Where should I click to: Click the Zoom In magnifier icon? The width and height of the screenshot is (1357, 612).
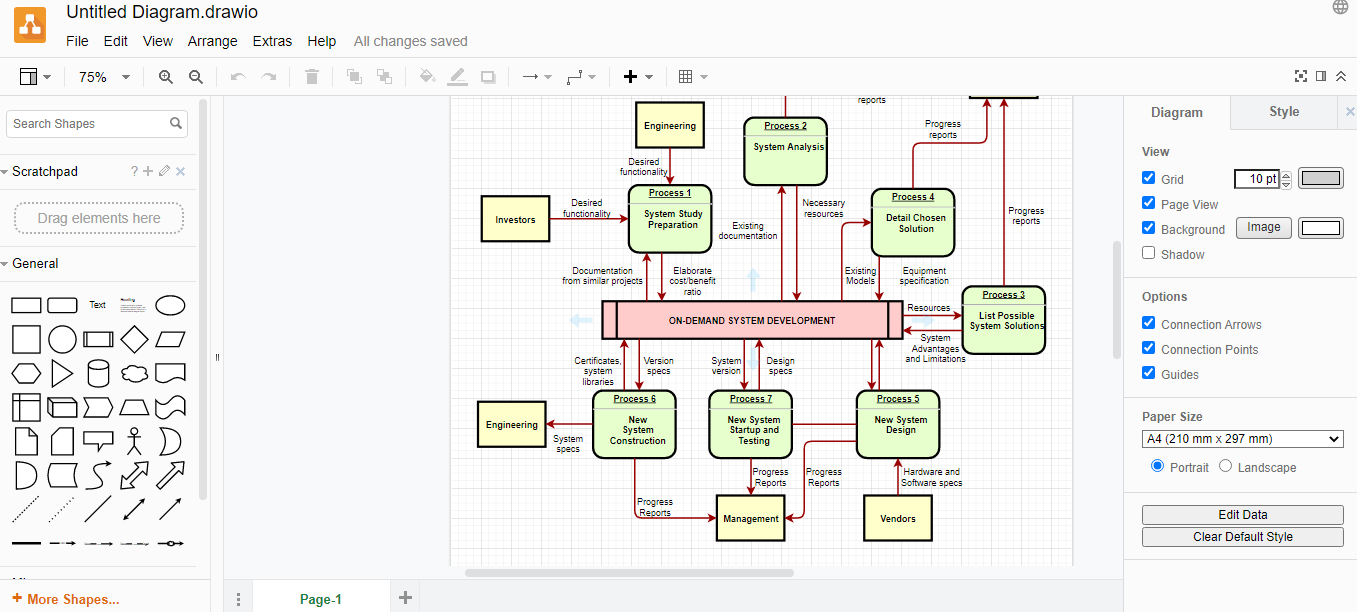pyautogui.click(x=166, y=77)
